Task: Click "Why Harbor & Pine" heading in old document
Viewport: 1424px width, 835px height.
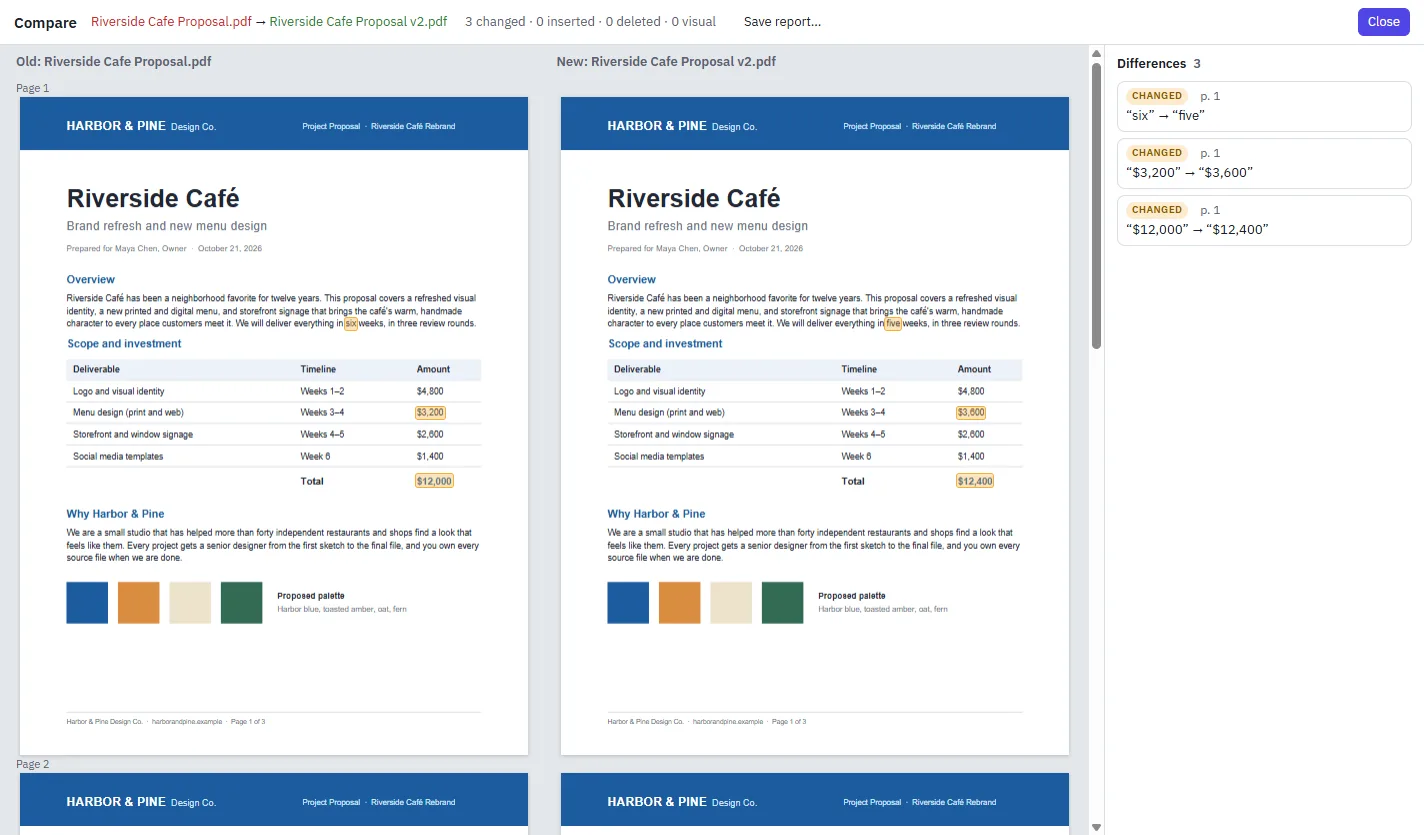Action: coord(115,514)
